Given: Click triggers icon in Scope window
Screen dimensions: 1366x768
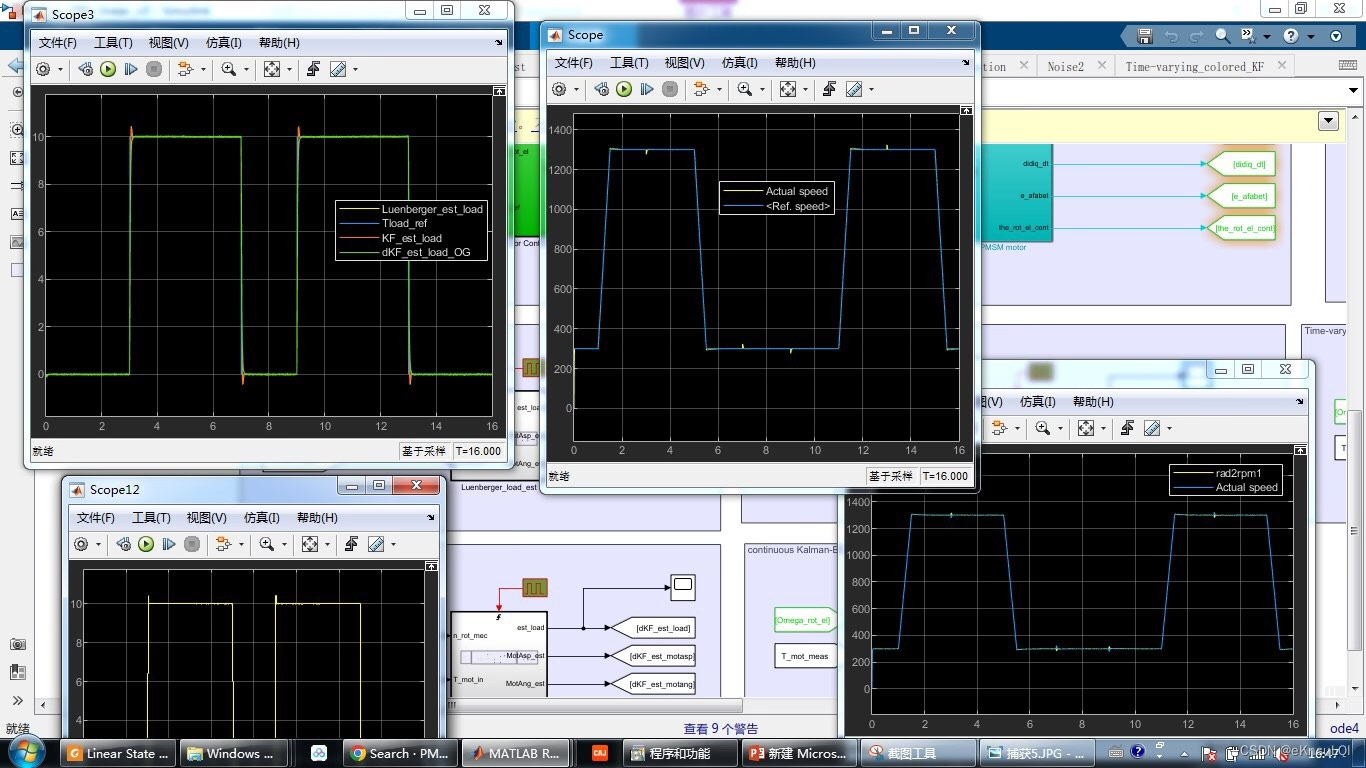Looking at the screenshot, I should click(x=829, y=89).
